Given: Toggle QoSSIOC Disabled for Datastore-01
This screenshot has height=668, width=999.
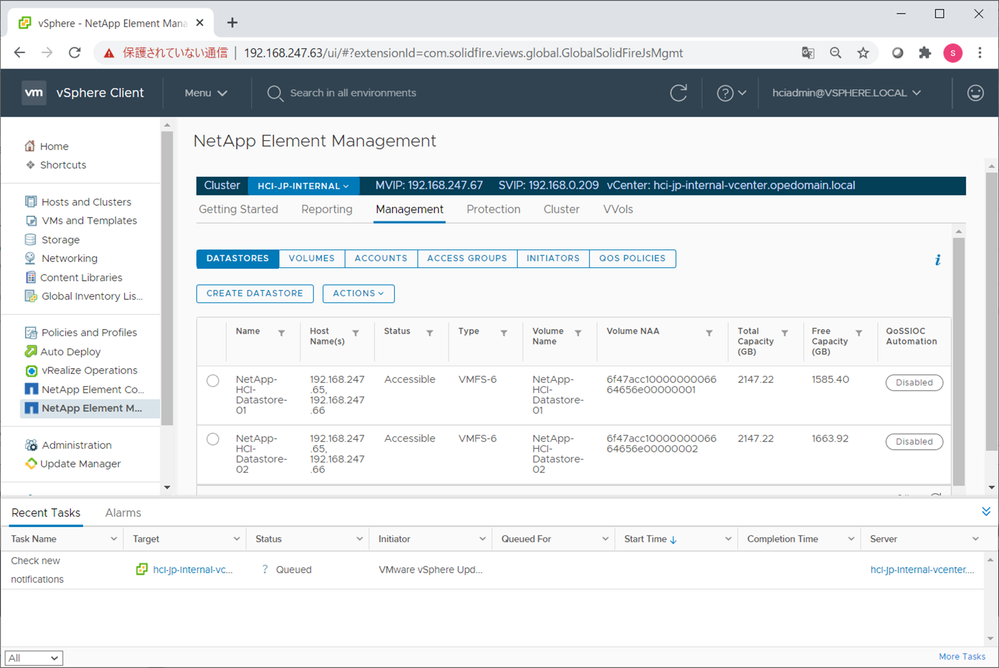Looking at the screenshot, I should click(x=913, y=383).
